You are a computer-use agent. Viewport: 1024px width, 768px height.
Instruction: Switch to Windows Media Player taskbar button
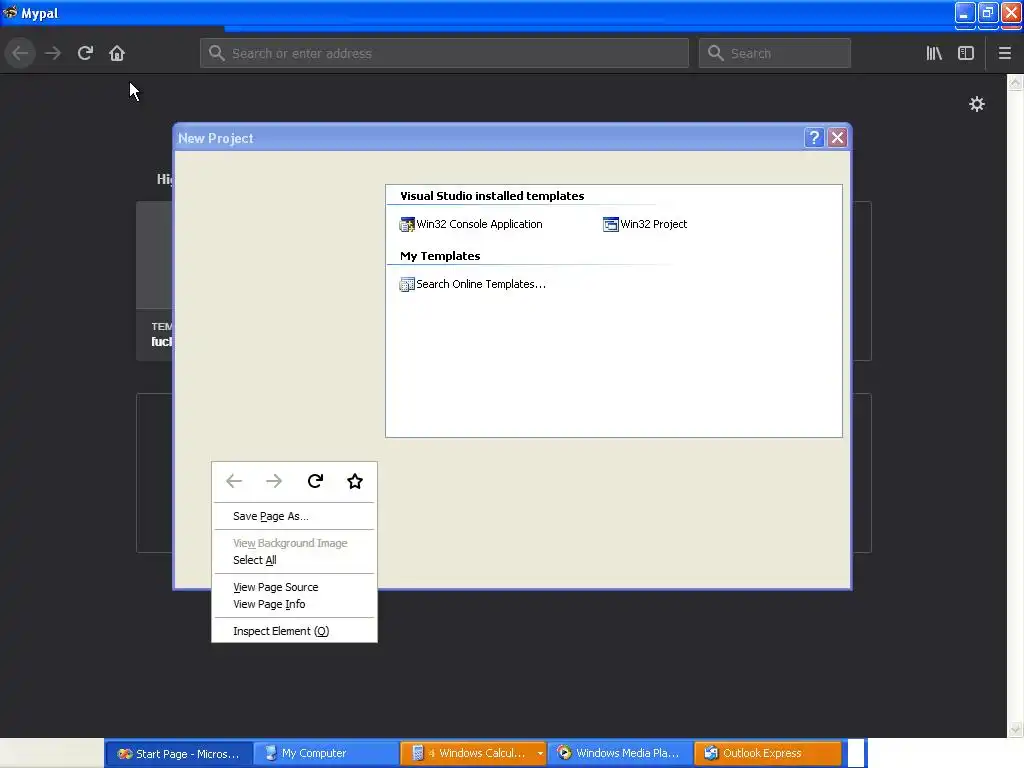point(620,753)
